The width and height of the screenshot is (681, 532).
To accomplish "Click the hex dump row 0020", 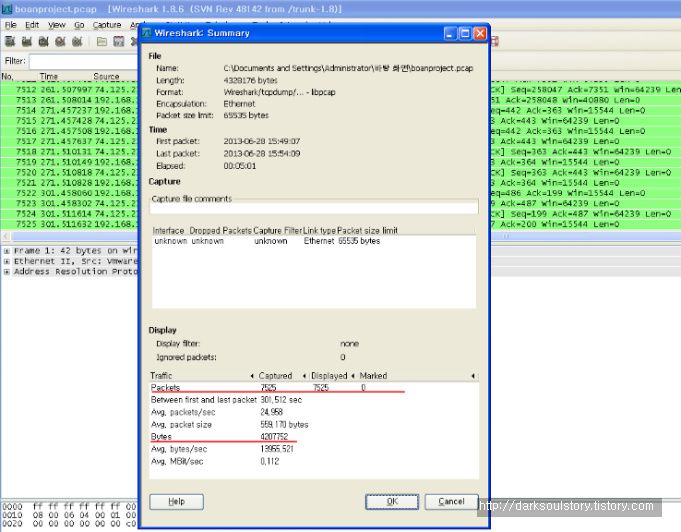I will coord(69,524).
